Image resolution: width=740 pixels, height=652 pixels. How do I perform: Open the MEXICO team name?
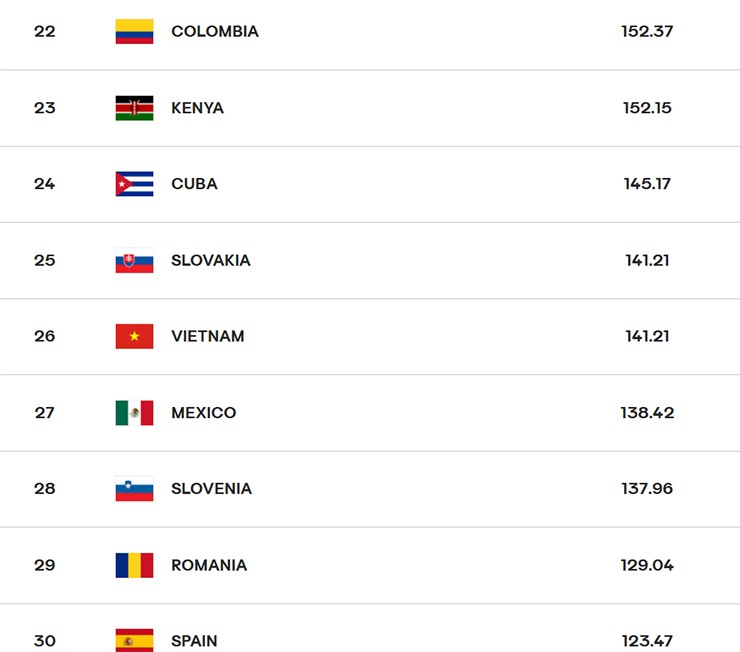pos(203,413)
